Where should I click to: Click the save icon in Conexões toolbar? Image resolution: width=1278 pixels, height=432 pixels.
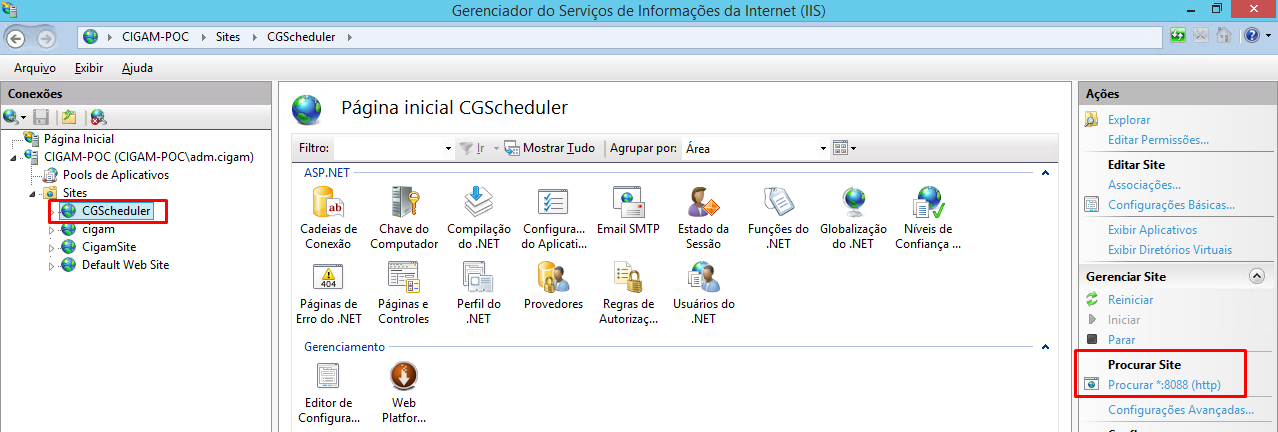pyautogui.click(x=41, y=117)
